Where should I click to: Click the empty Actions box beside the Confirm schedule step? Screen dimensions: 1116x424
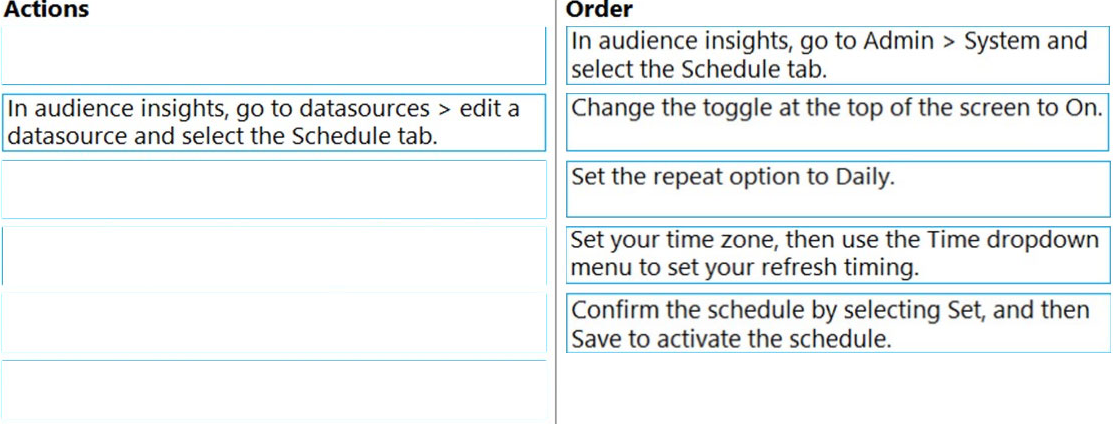[x=273, y=323]
